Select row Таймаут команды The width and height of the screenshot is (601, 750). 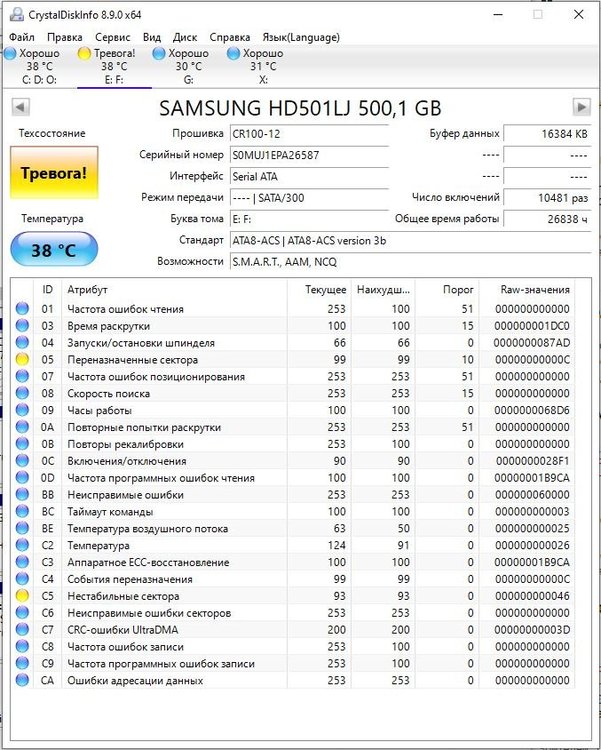[293, 511]
